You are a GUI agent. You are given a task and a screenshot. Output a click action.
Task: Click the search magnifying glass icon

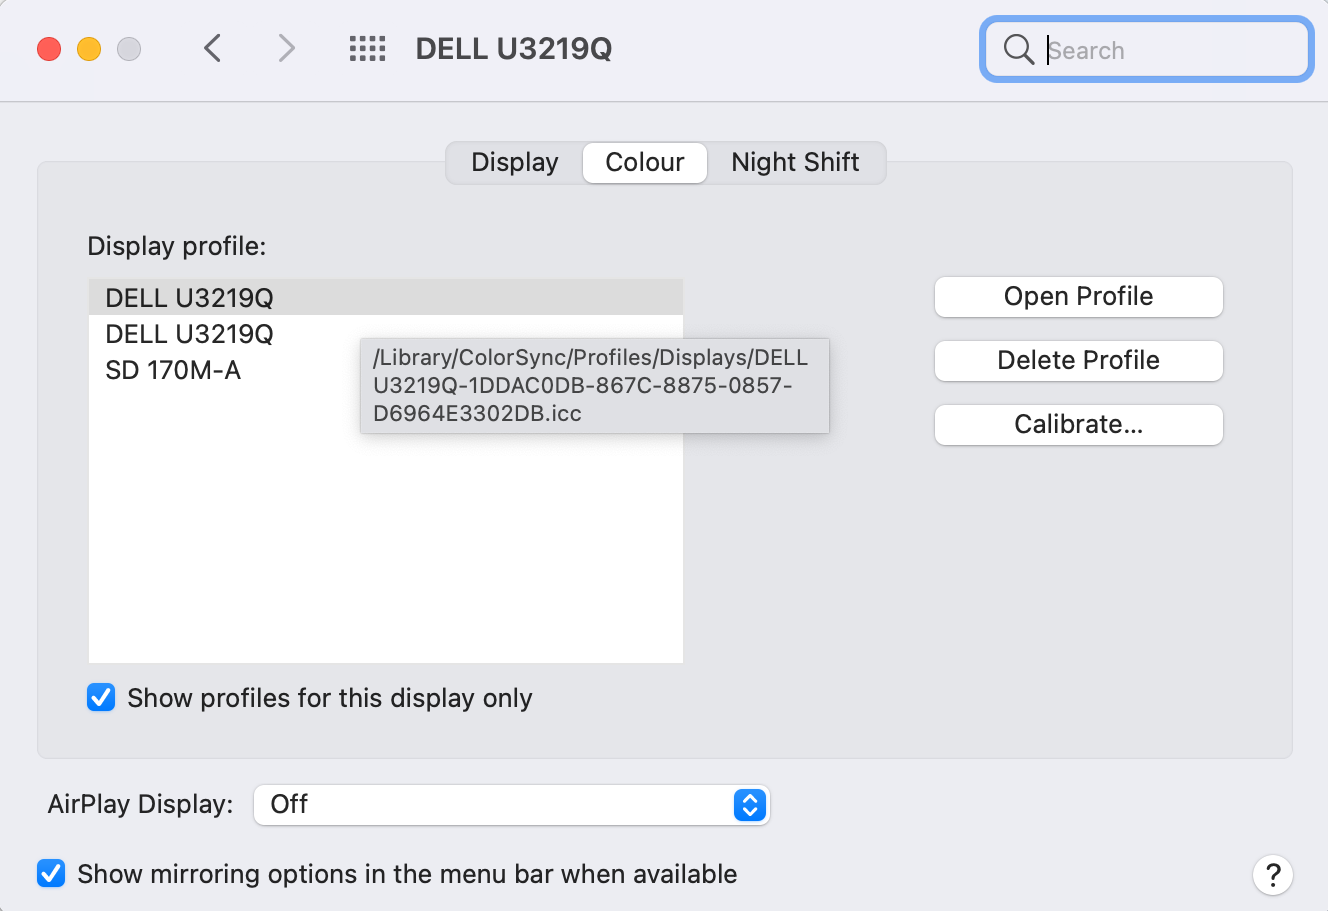pos(1018,49)
